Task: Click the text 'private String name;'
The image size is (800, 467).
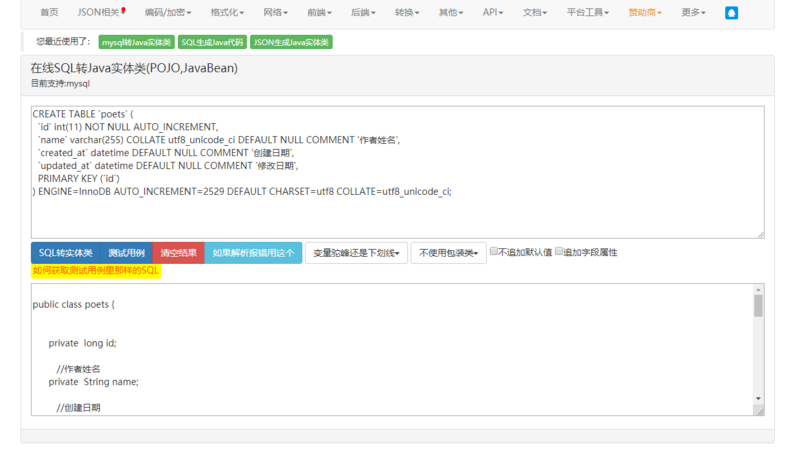Action: point(93,382)
